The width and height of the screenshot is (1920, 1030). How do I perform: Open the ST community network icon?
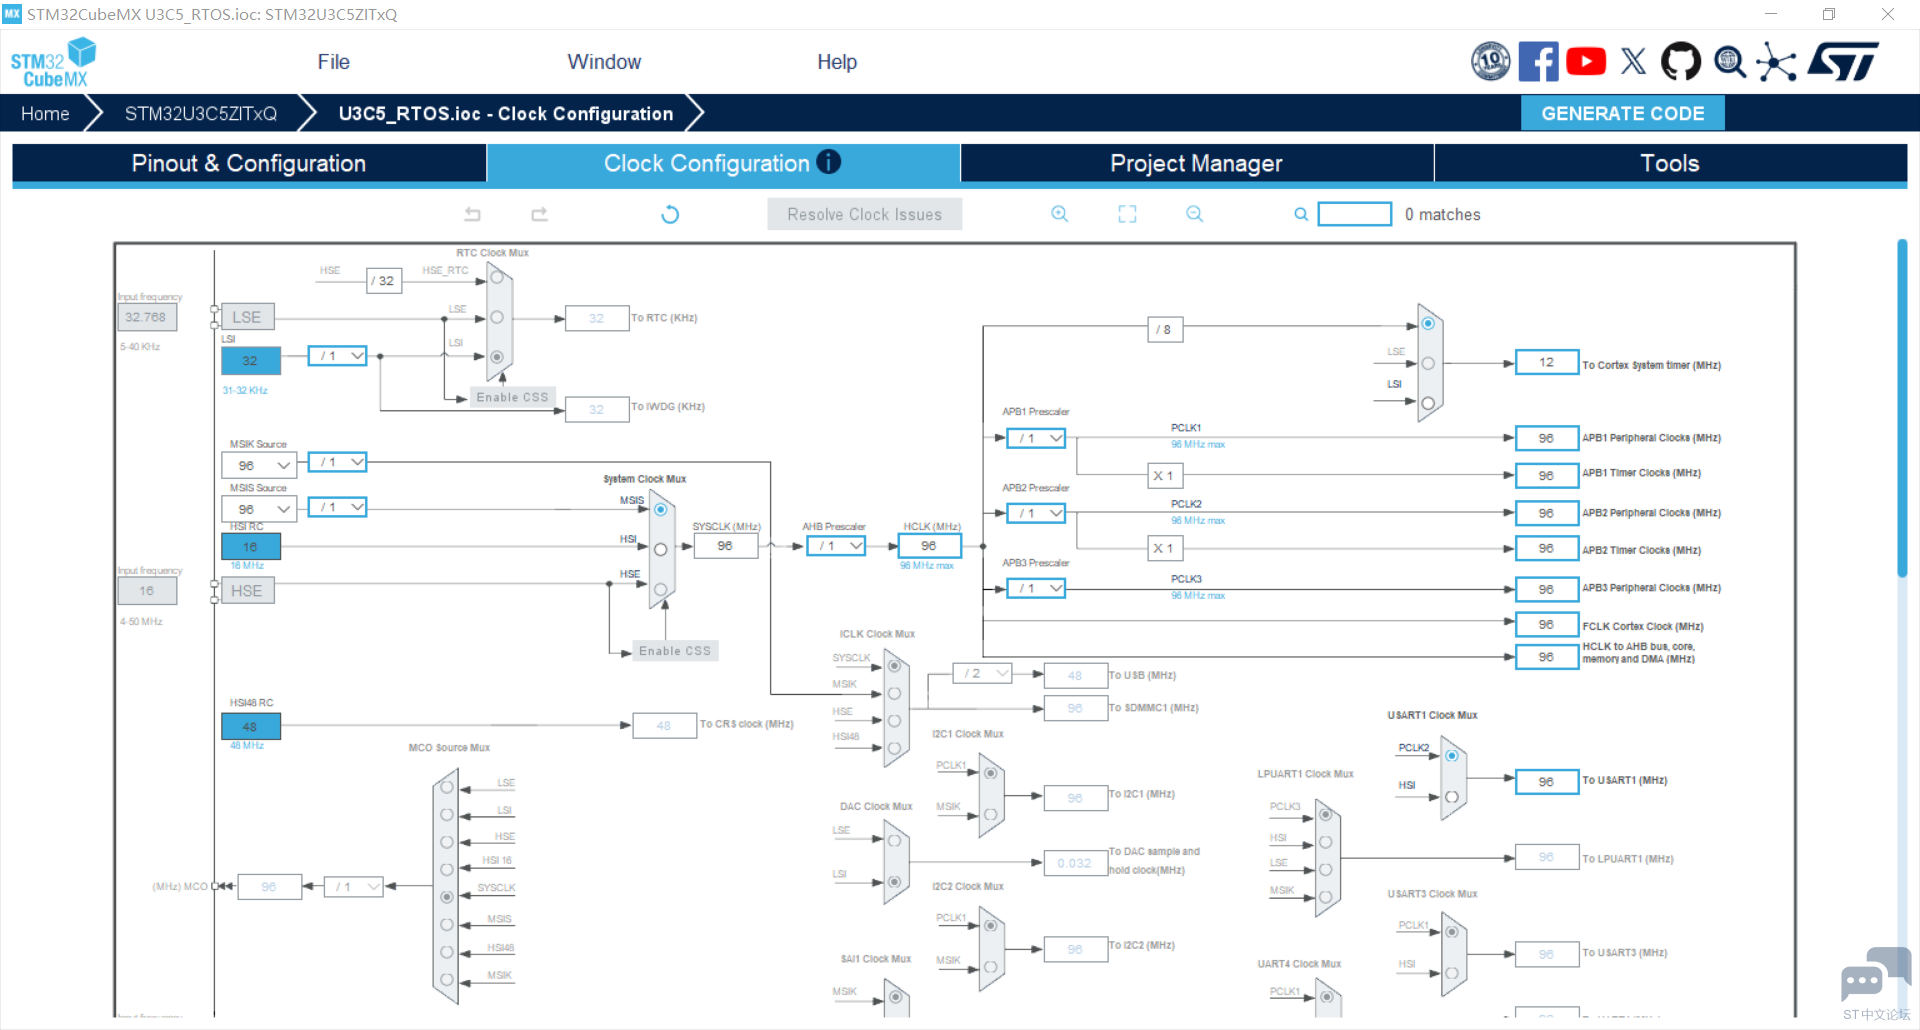tap(1777, 62)
